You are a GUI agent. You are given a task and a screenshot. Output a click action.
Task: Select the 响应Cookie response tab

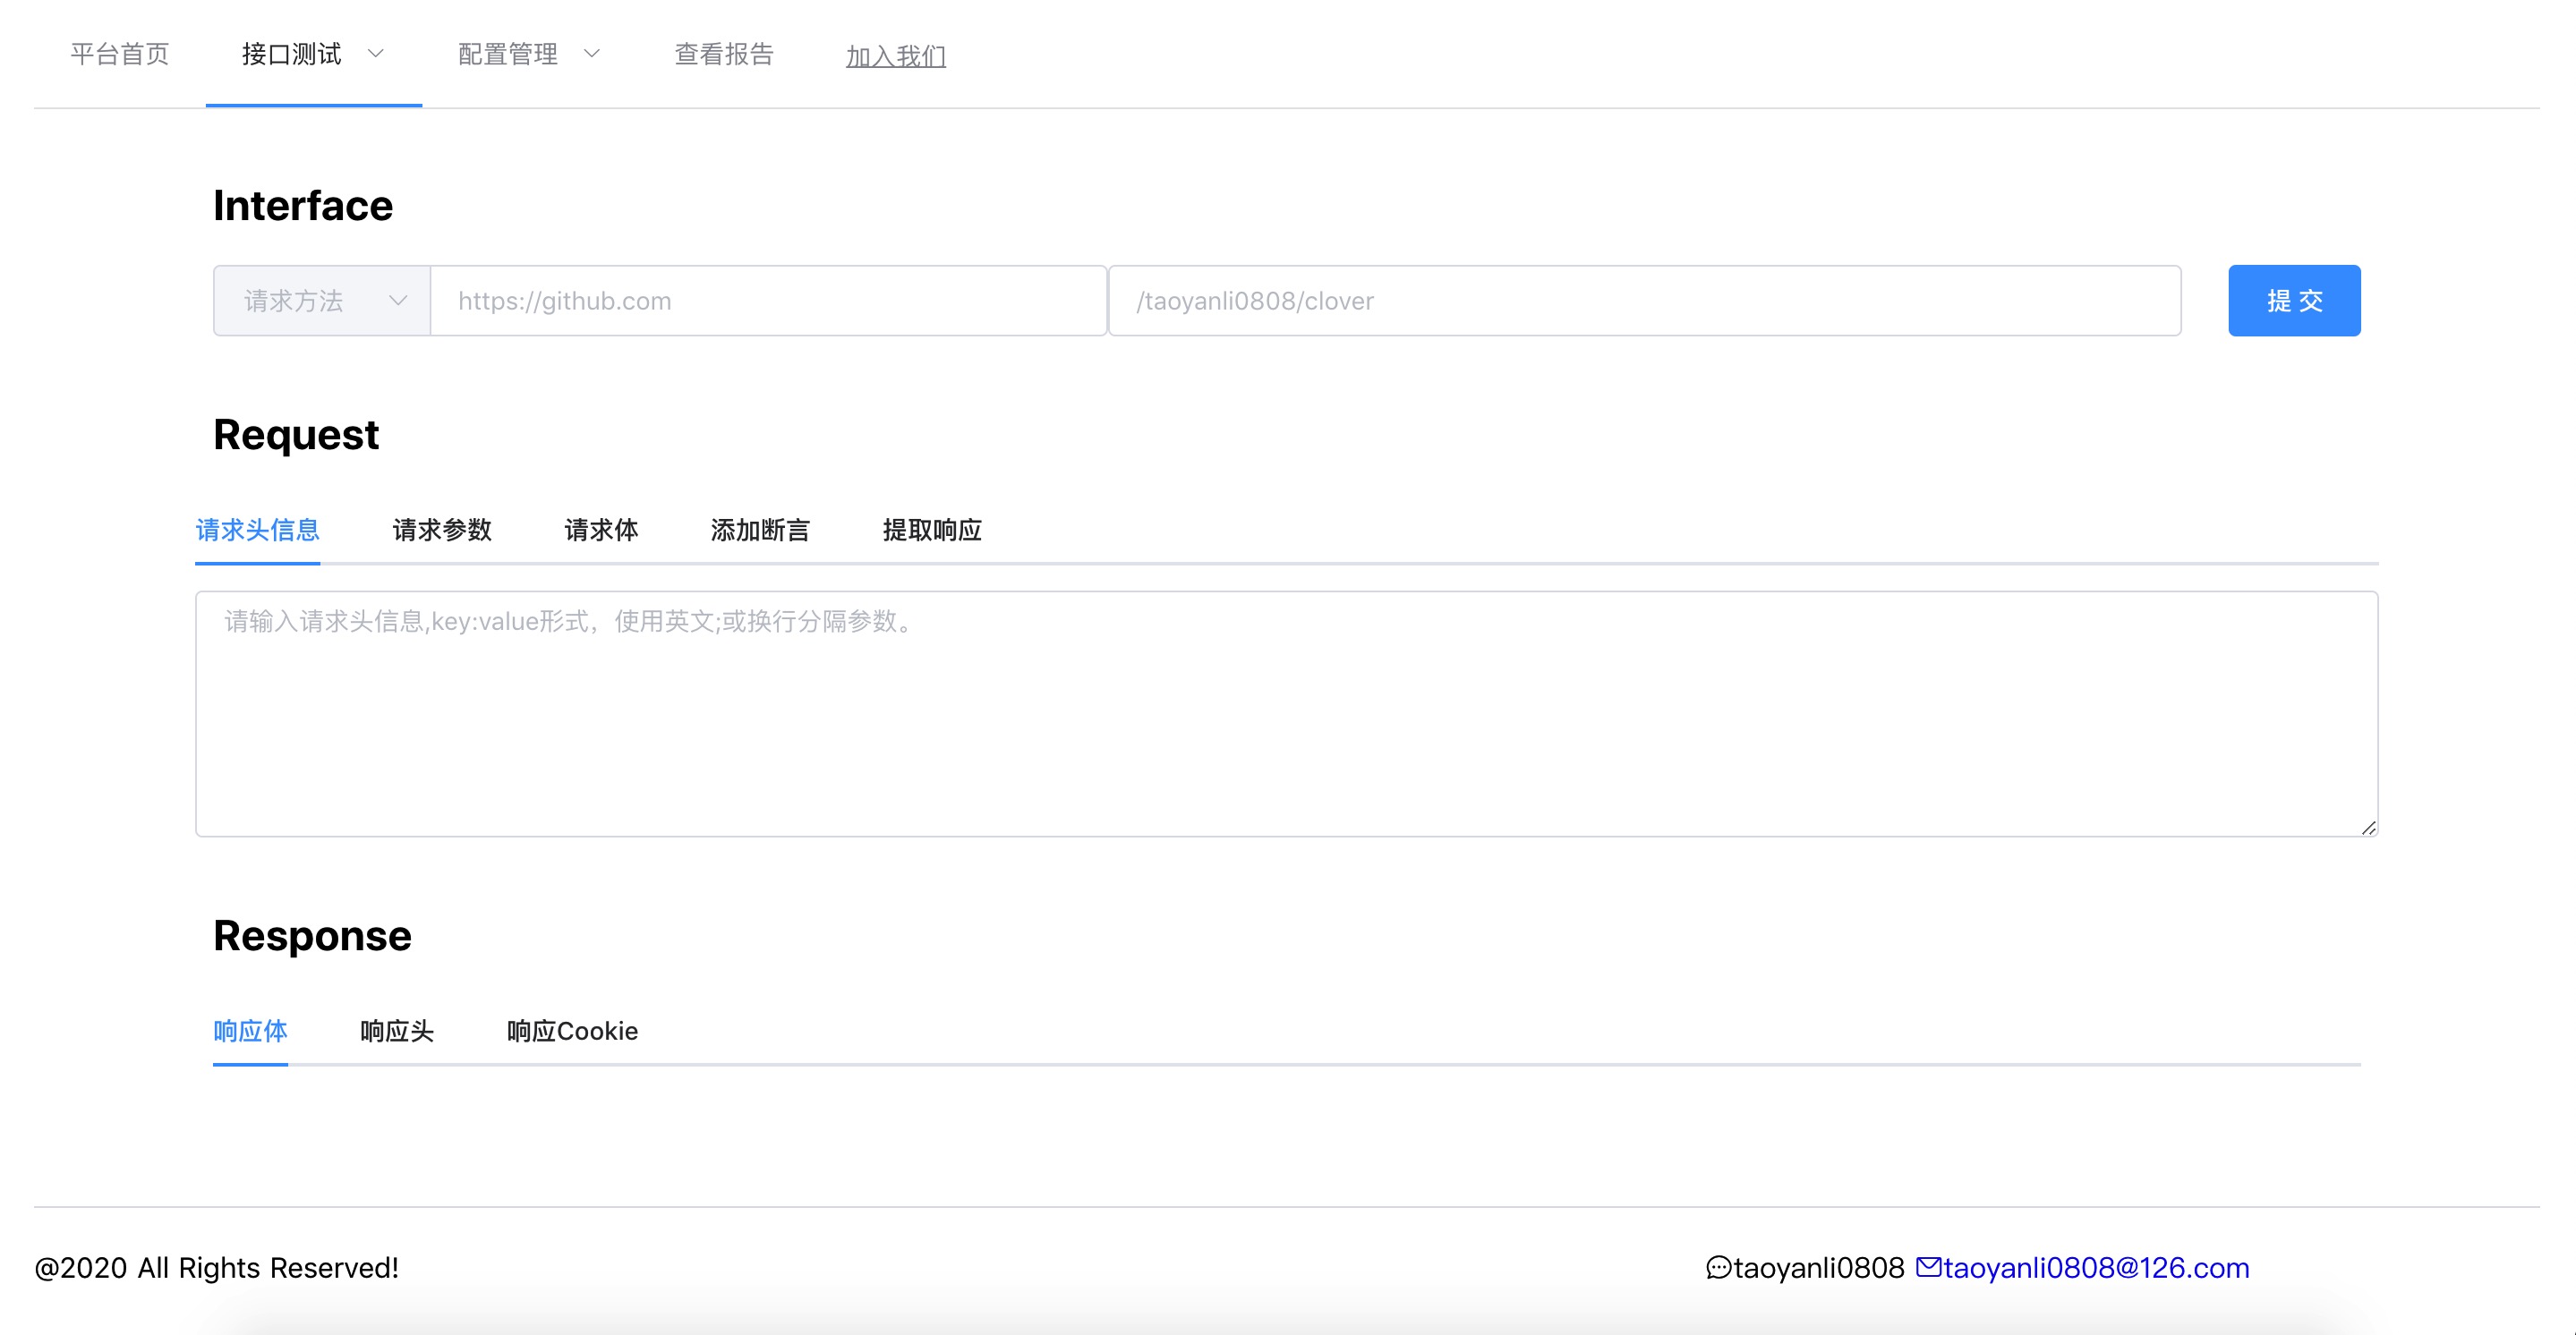(x=572, y=1031)
